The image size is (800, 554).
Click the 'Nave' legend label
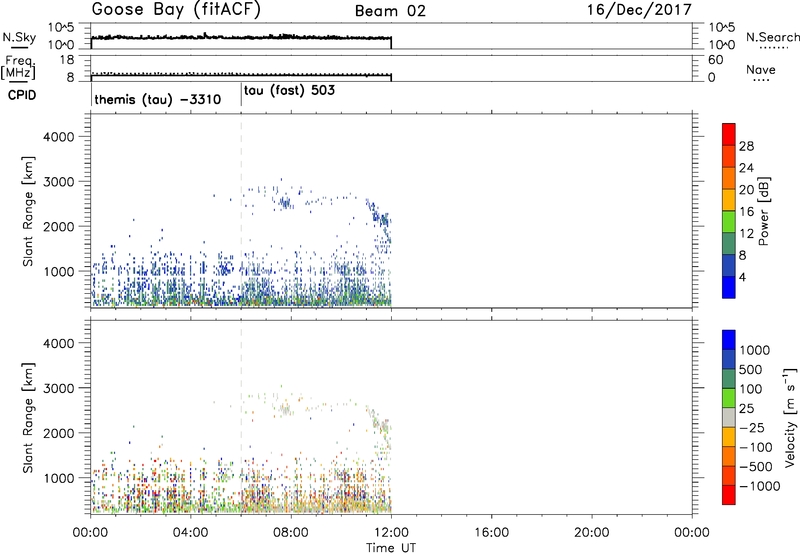point(761,70)
